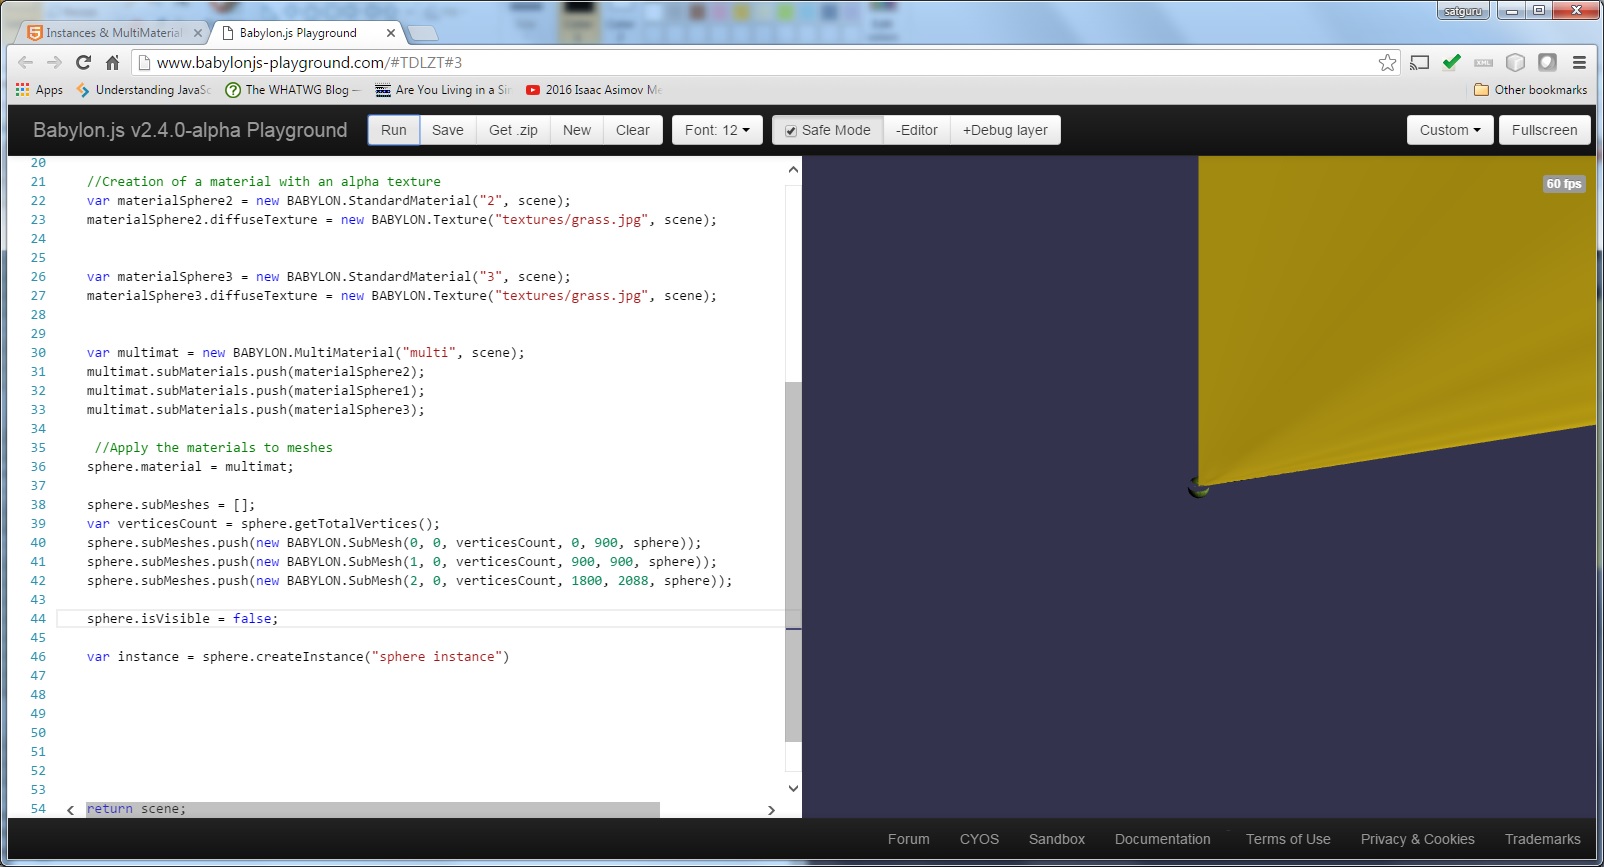1604x867 pixels.
Task: Open Are You Living in a Sim bookmark
Action: [443, 90]
